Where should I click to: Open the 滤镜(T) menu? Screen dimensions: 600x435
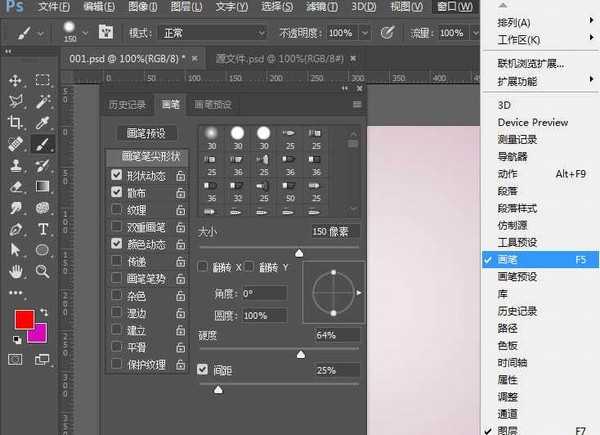pos(321,7)
